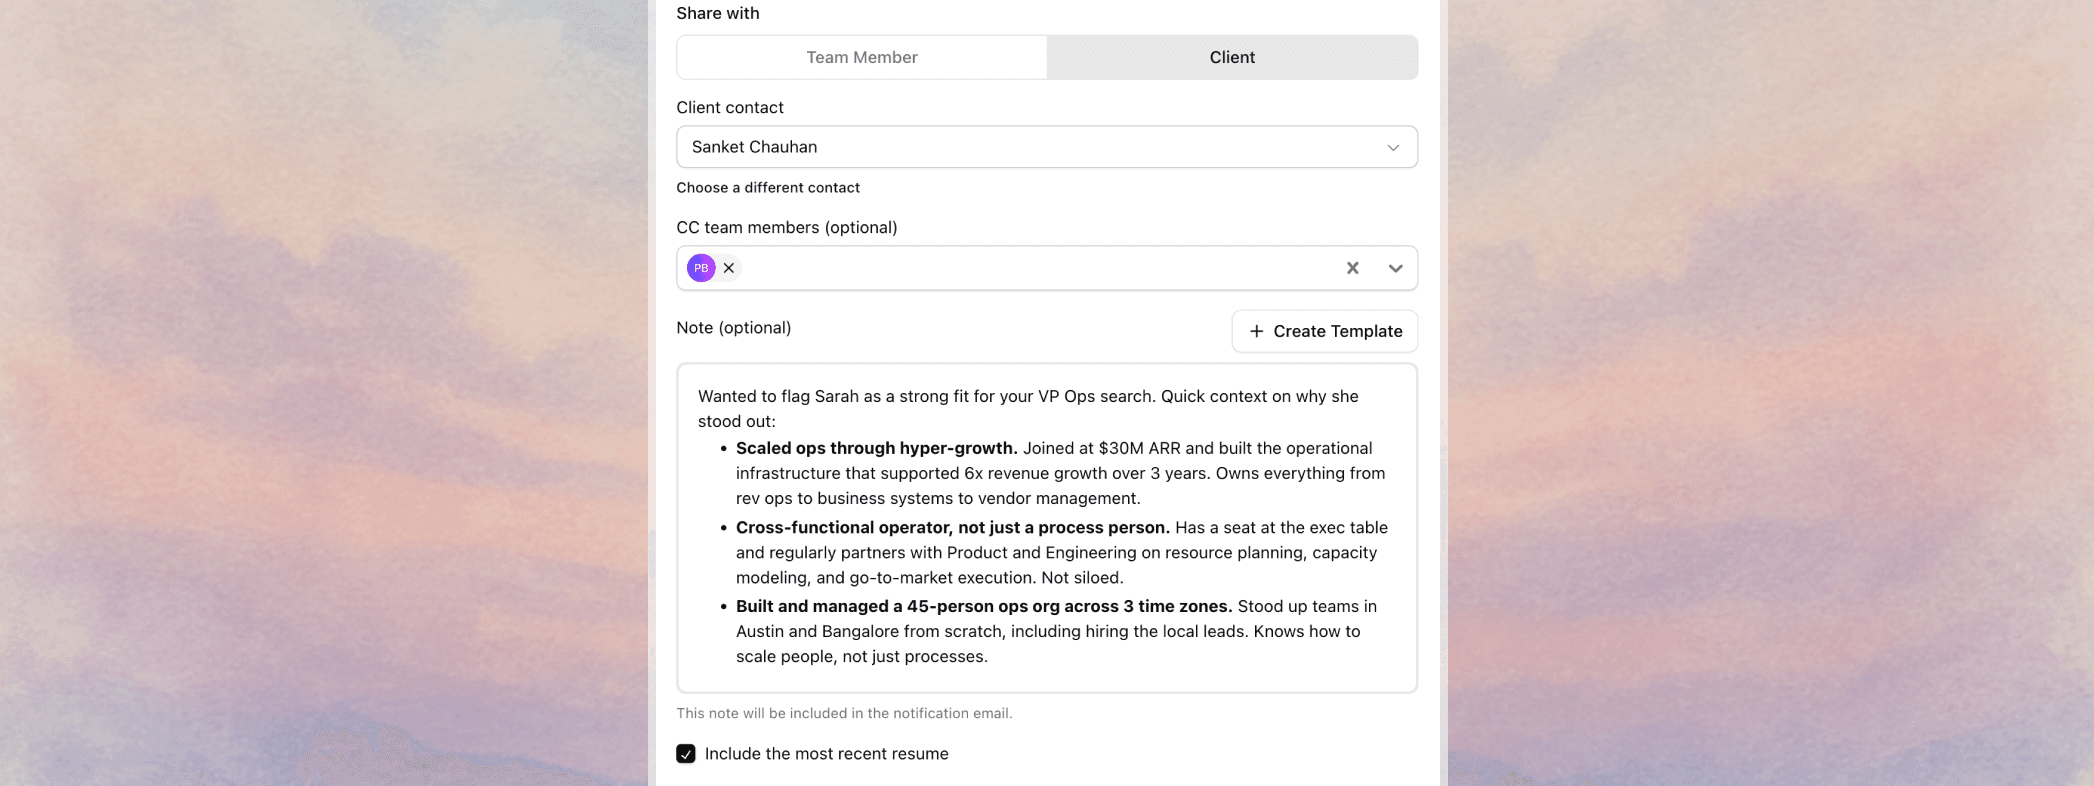The width and height of the screenshot is (2094, 786).
Task: Click inside the note text area
Action: pyautogui.click(x=1046, y=527)
